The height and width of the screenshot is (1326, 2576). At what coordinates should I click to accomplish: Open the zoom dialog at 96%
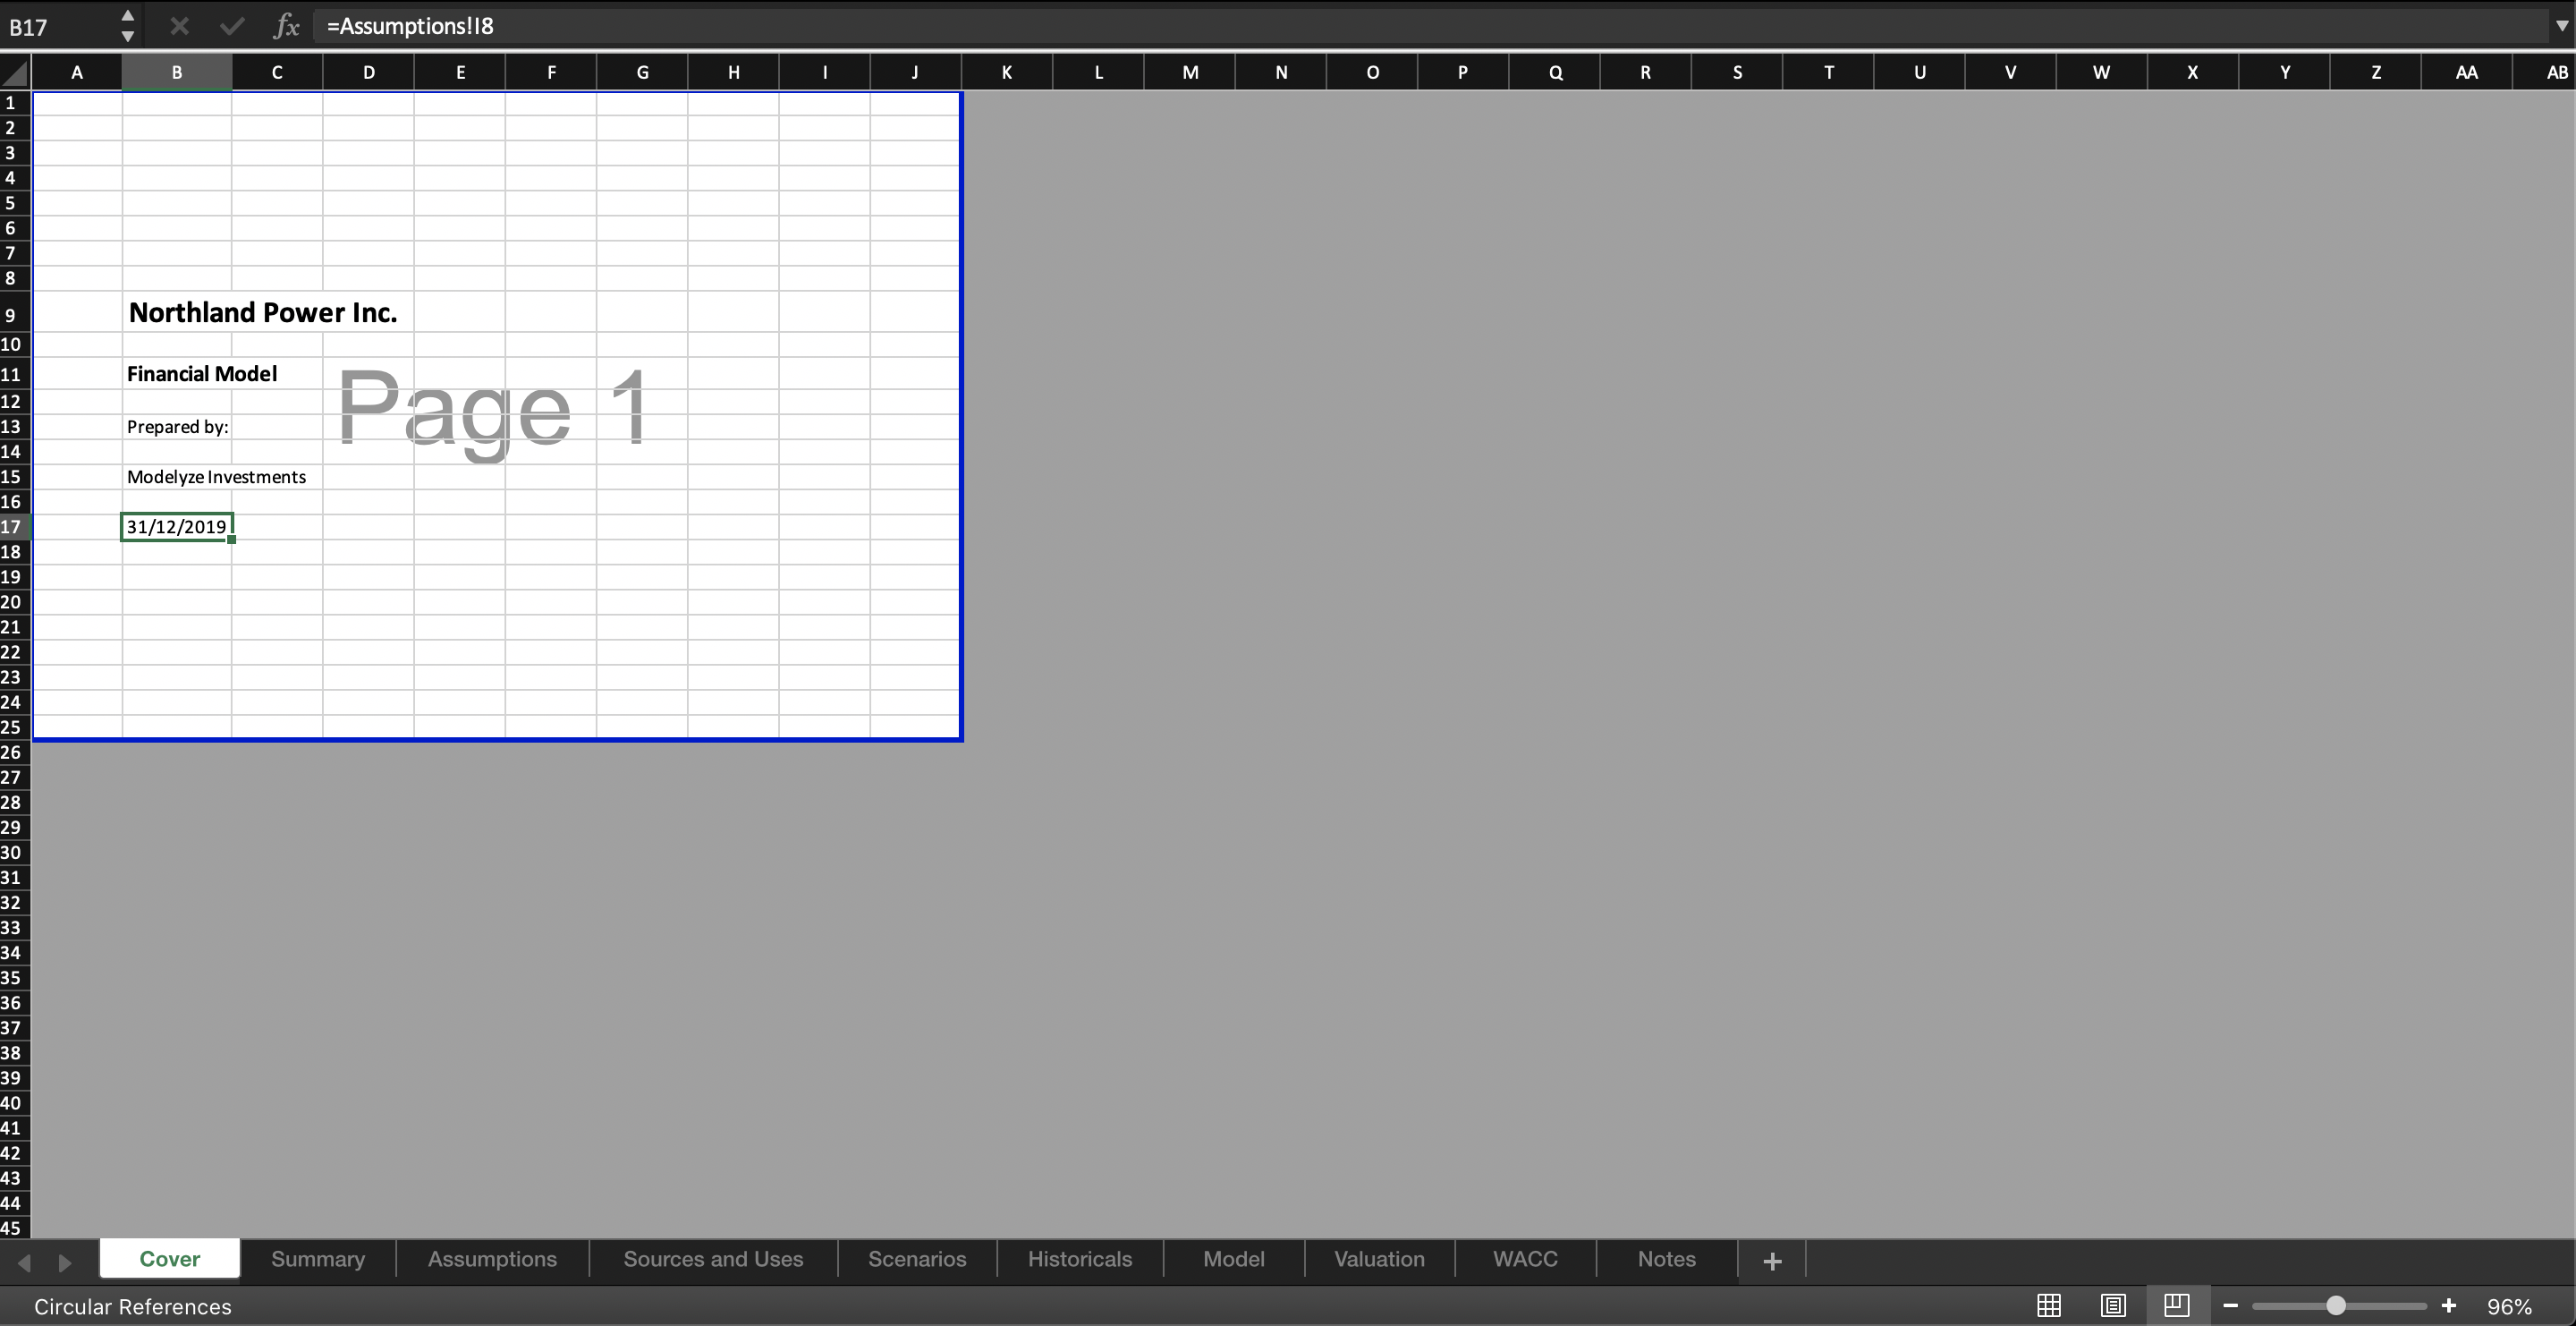click(2509, 1306)
